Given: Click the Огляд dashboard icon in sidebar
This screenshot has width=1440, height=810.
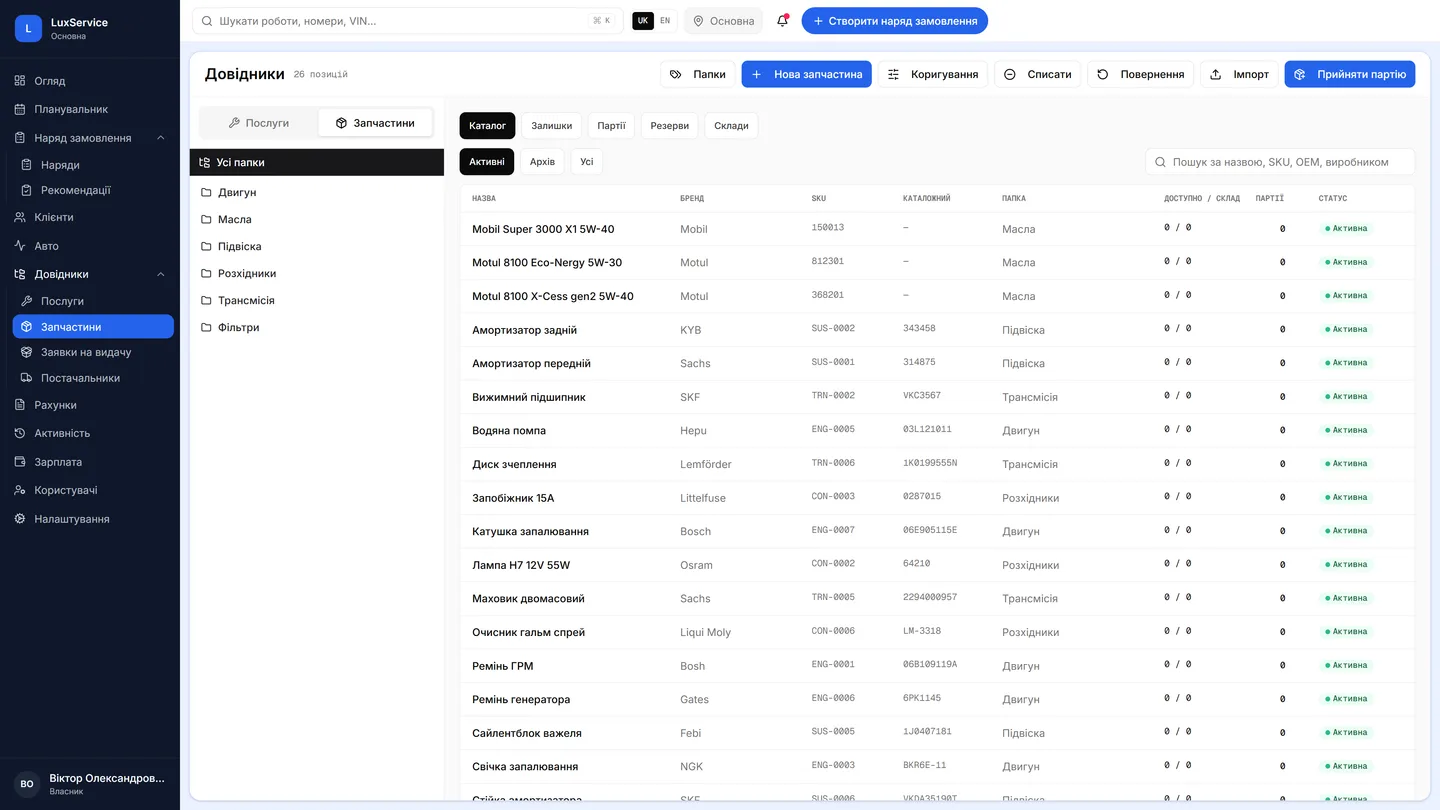Looking at the screenshot, I should tap(20, 81).
